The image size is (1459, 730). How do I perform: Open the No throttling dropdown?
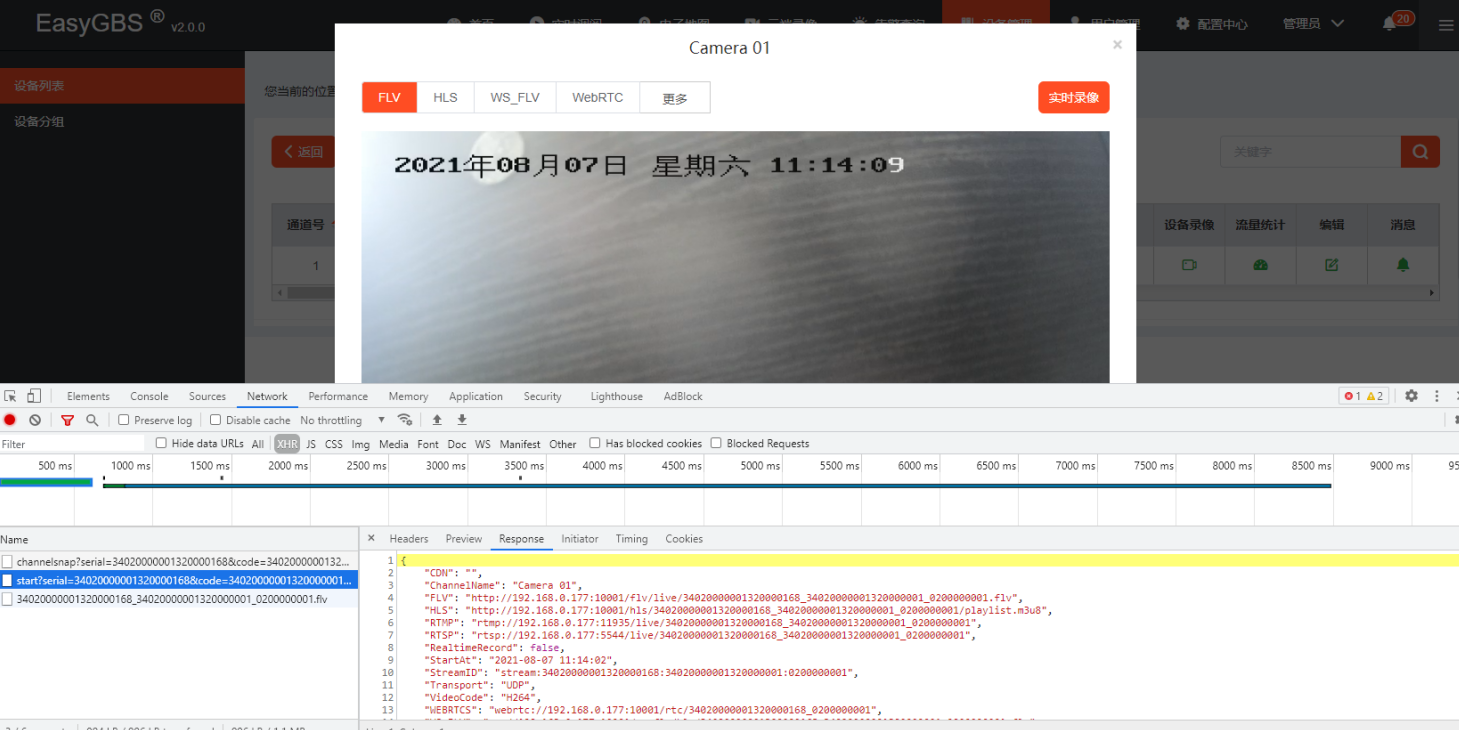click(343, 420)
